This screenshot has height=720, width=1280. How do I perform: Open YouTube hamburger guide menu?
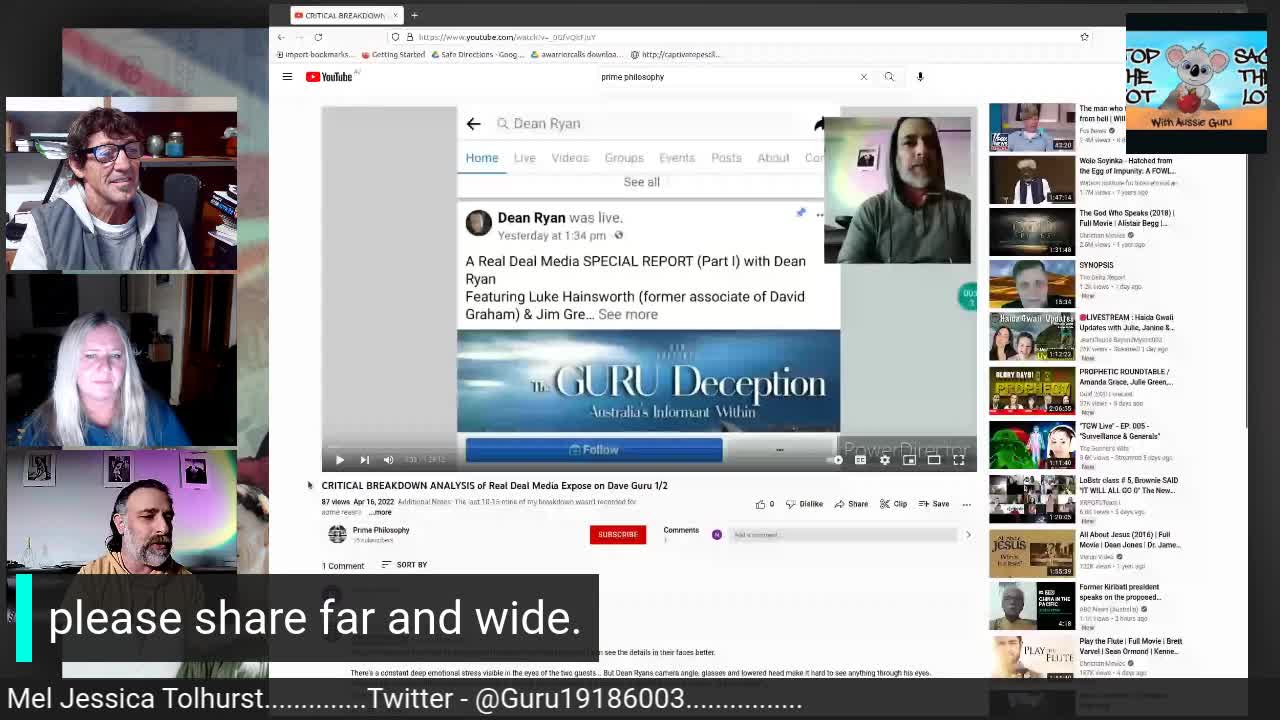[x=287, y=77]
